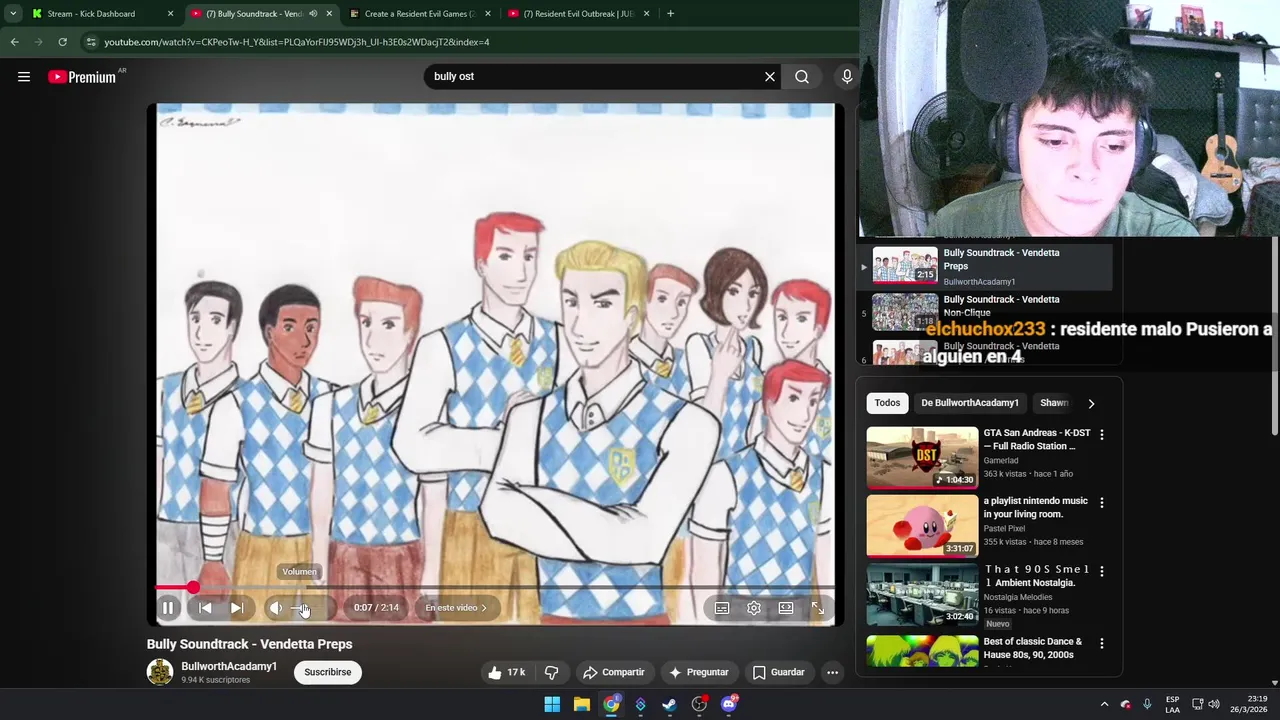Go back in browser history
This screenshot has height=720, width=1280.
pos(14,42)
